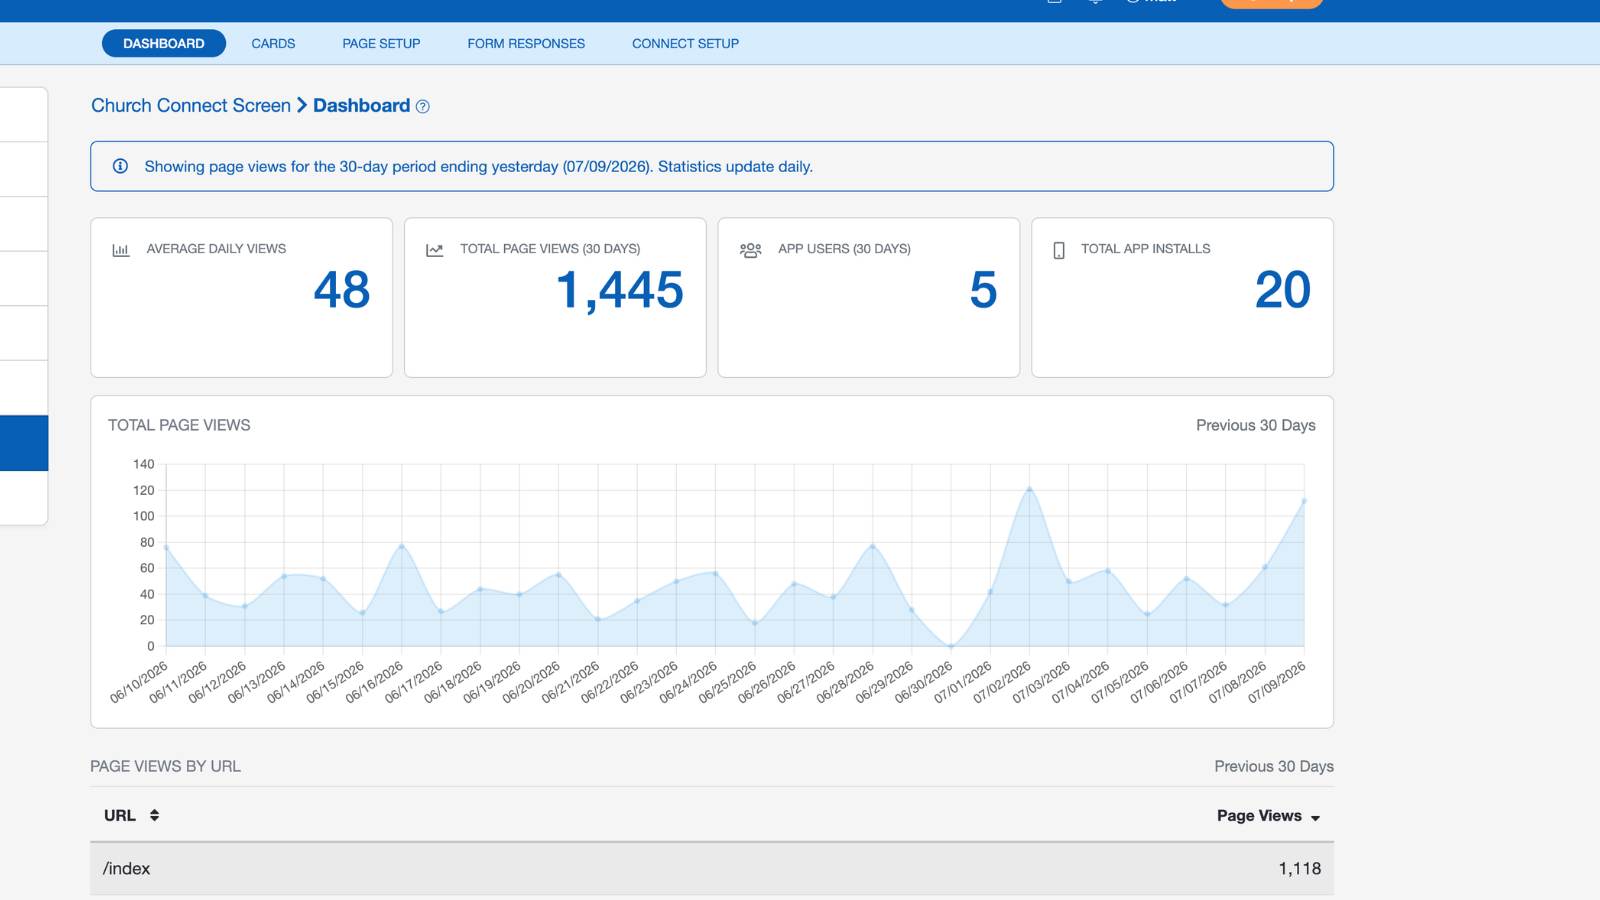
Task: Click Previous 30 Days beside Page Views By URL
Action: pos(1274,766)
